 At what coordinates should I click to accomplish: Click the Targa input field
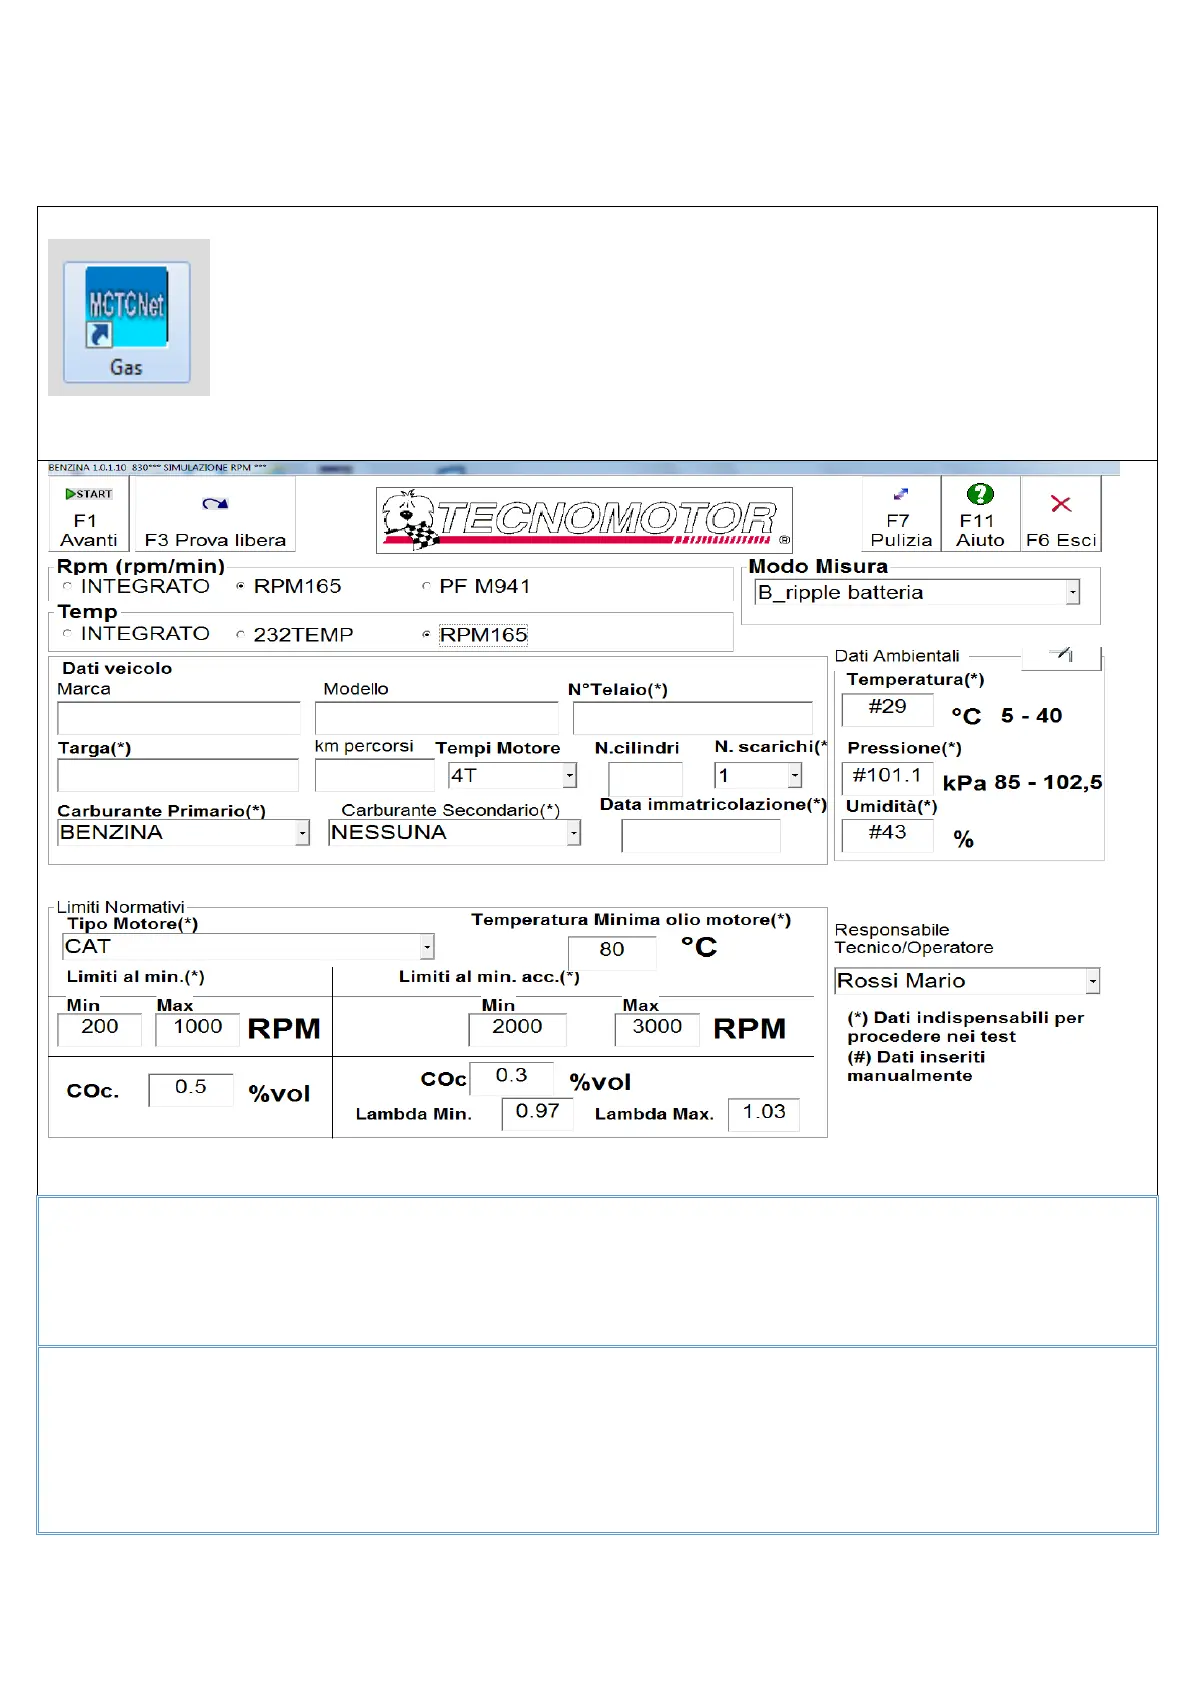point(178,775)
